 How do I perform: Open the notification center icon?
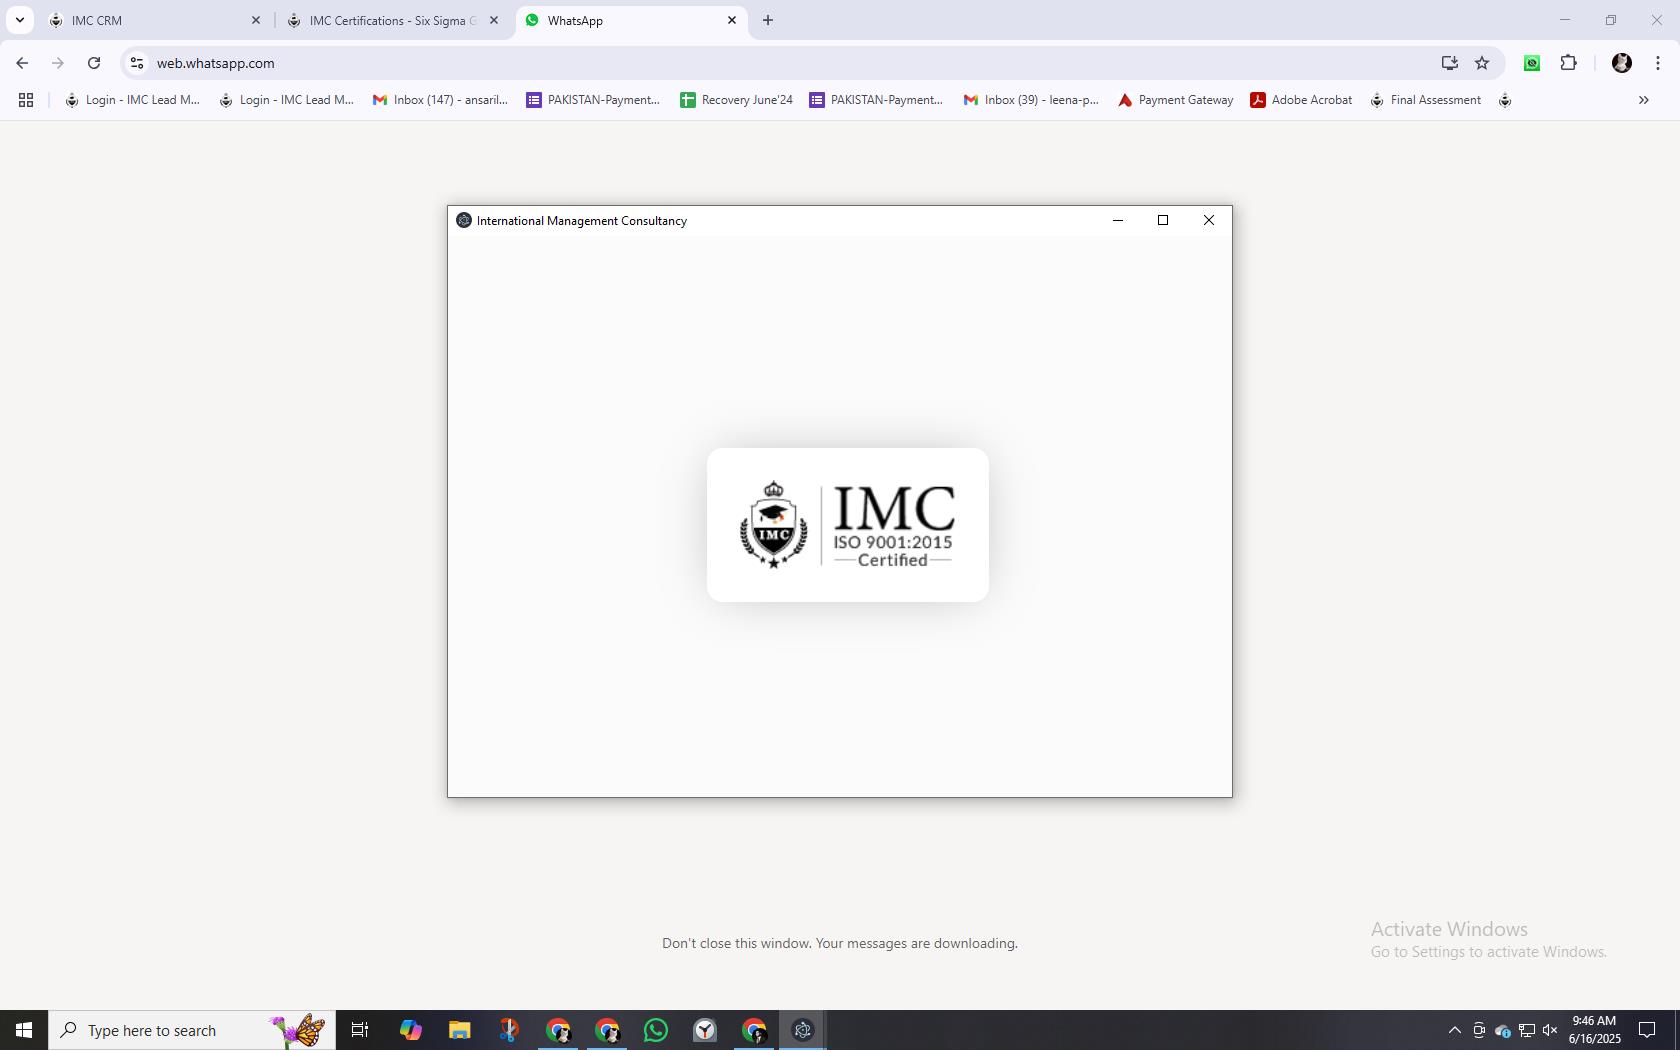pyautogui.click(x=1647, y=1030)
